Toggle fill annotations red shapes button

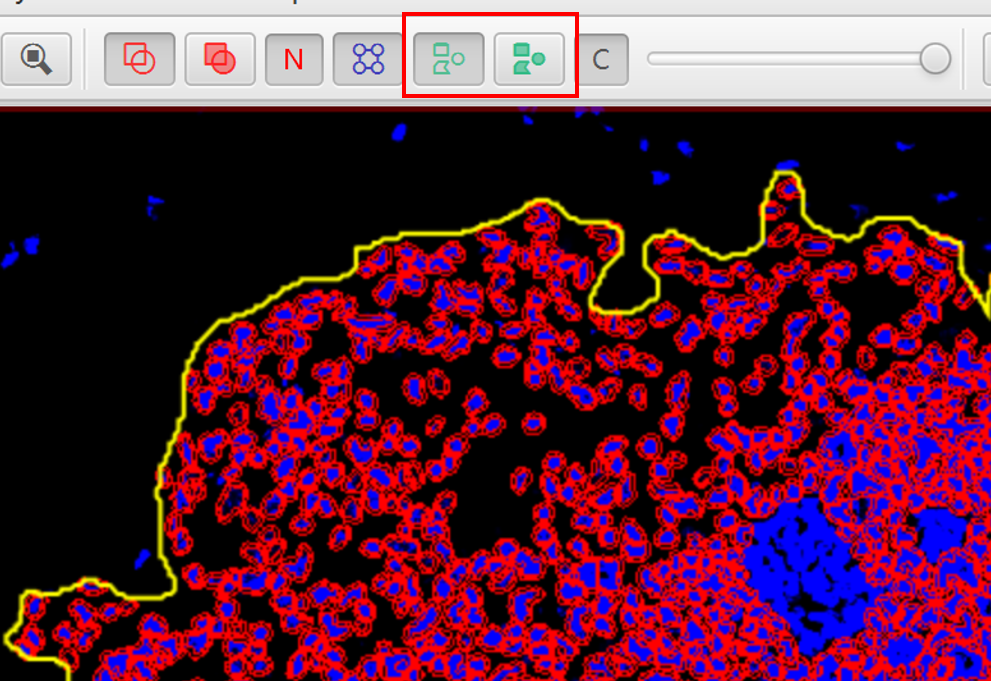click(219, 60)
